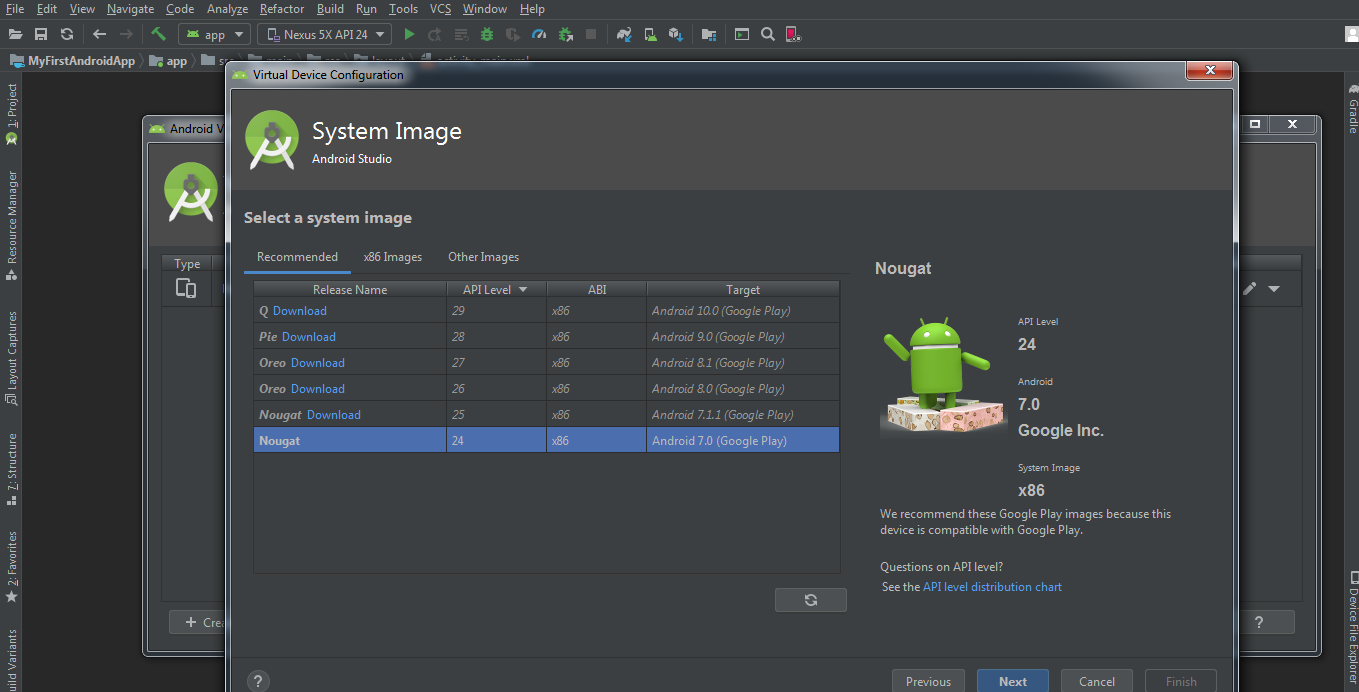Switch to the Recommended tab
Image resolution: width=1359 pixels, height=692 pixels.
point(297,257)
